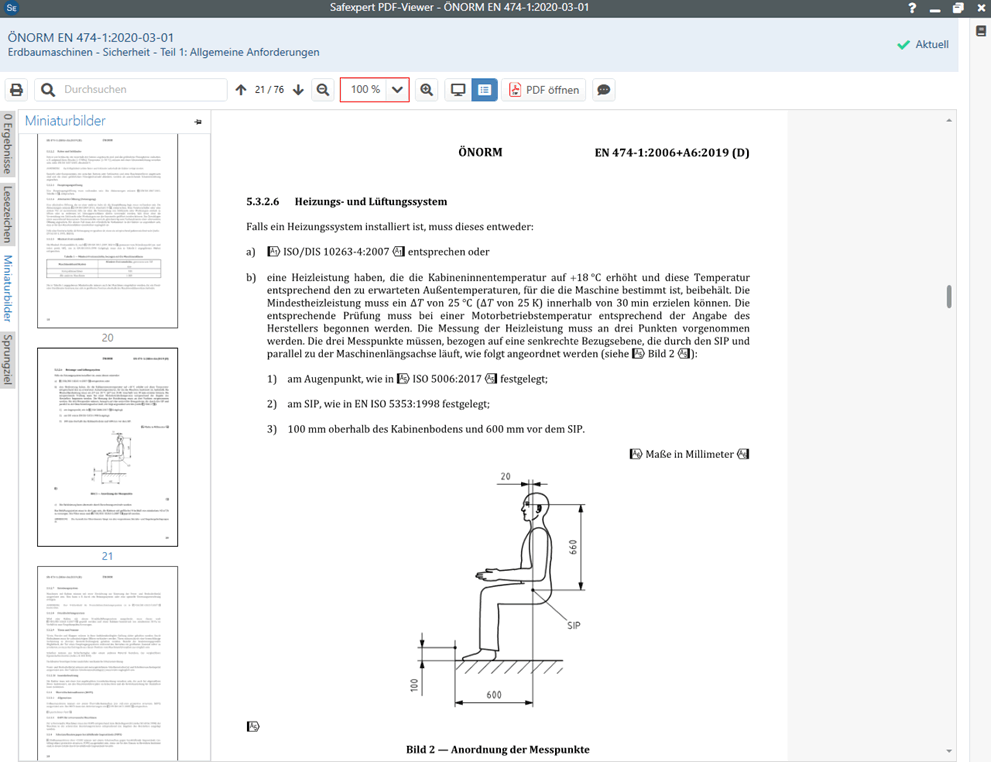The width and height of the screenshot is (991, 762).
Task: Switch to the Lesezeichen tab
Action: [8, 213]
